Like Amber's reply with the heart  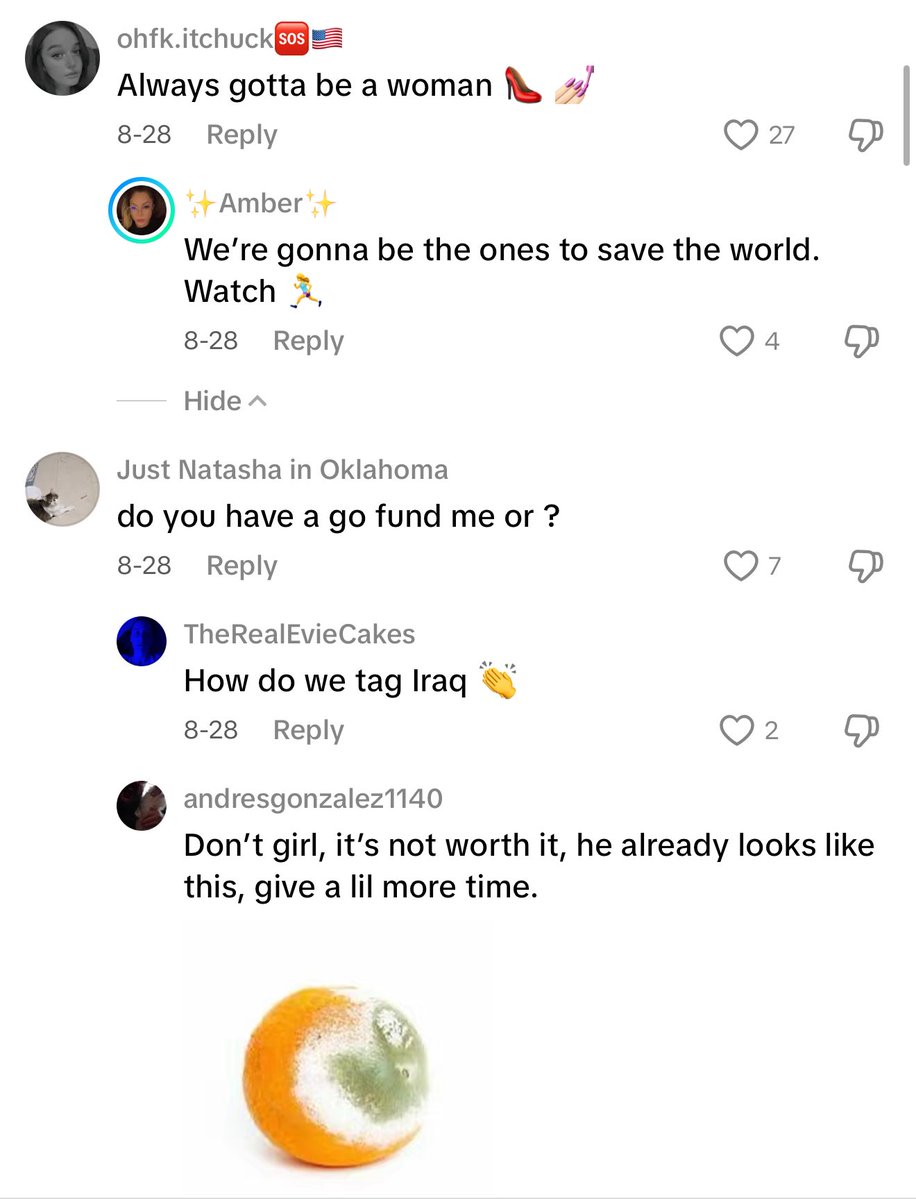pyautogui.click(x=737, y=341)
